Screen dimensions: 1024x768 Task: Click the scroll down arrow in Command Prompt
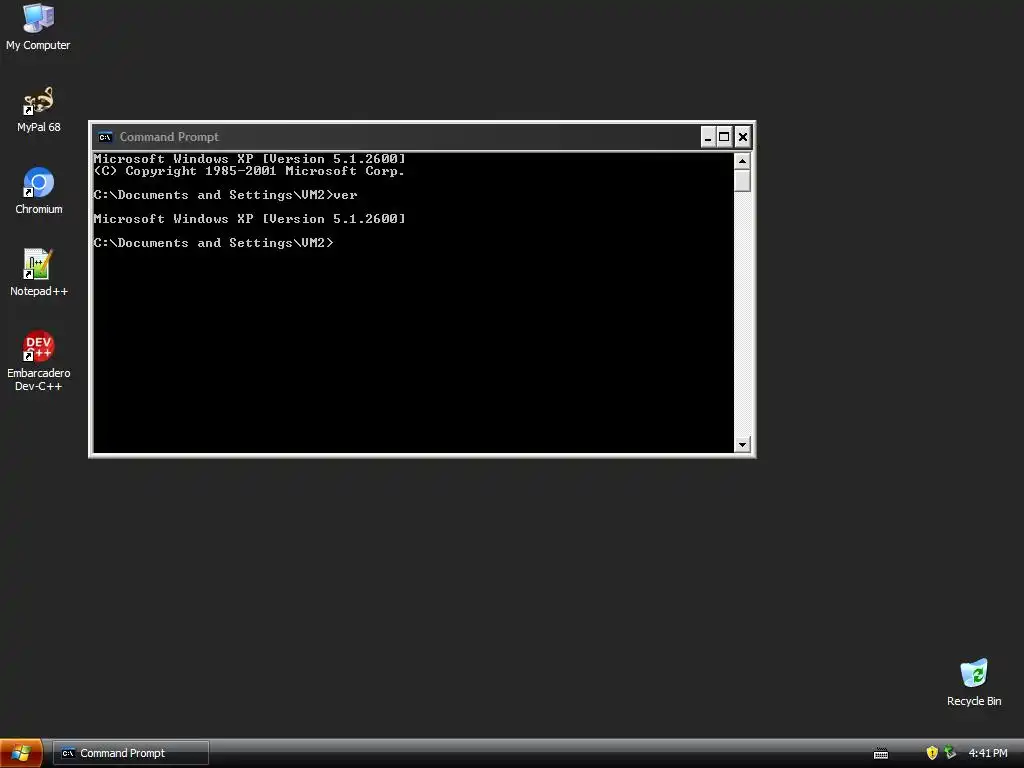pos(742,445)
